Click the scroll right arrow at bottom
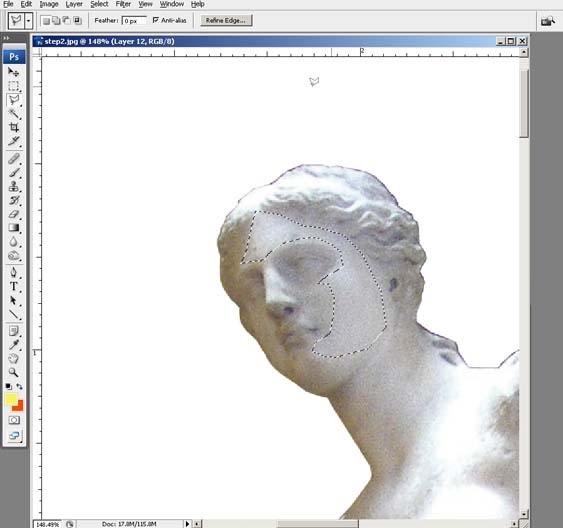The image size is (563, 528). [x=515, y=524]
